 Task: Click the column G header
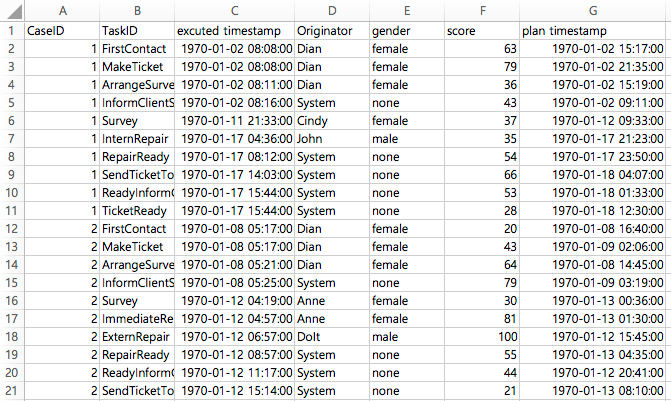(594, 10)
